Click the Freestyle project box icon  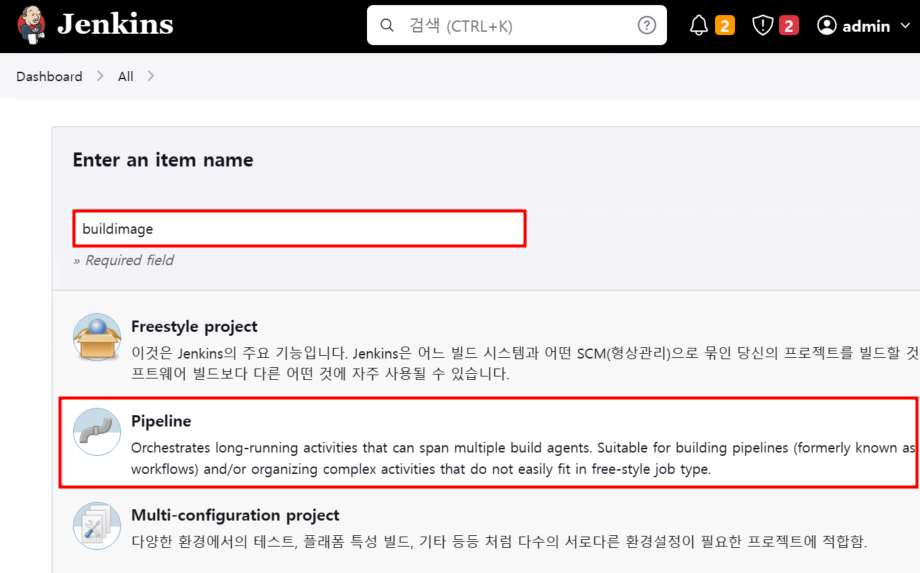(x=97, y=337)
